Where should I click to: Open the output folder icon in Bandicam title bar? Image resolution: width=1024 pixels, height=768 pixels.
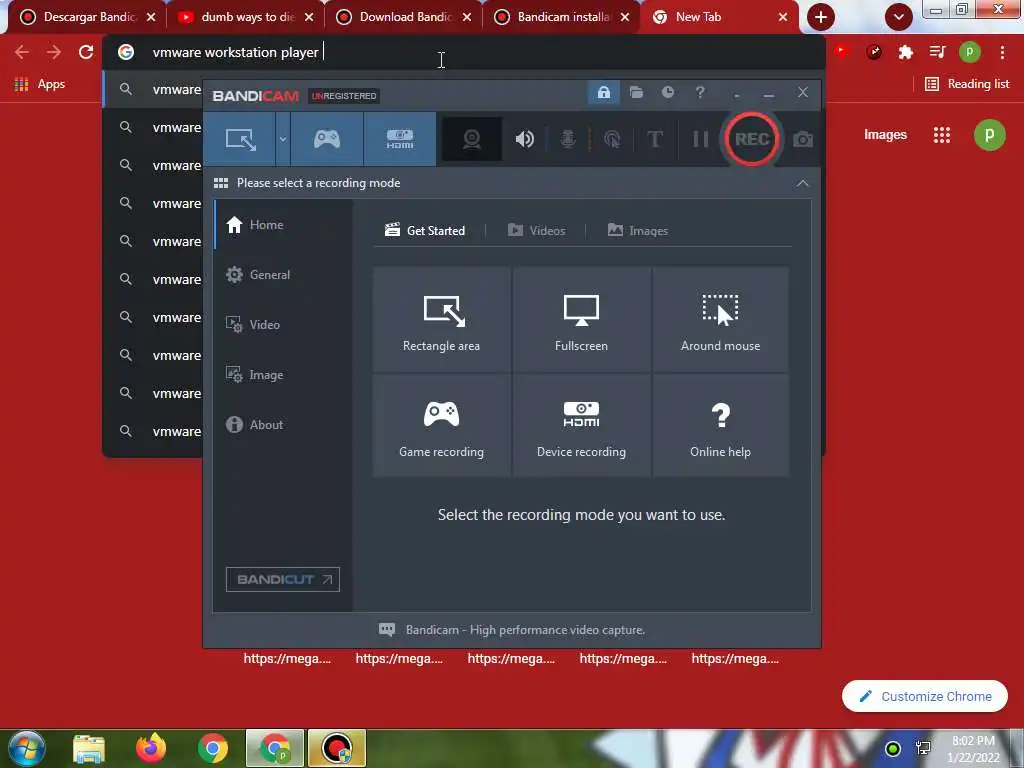click(636, 92)
